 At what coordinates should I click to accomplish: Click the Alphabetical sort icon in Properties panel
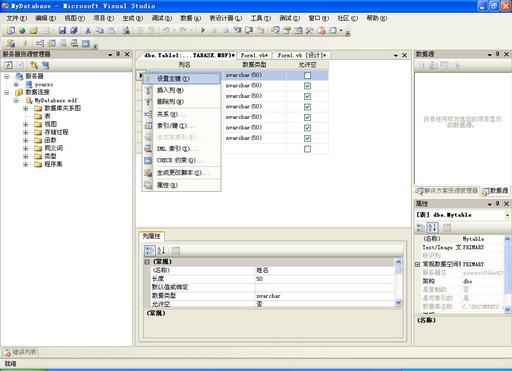click(433, 228)
